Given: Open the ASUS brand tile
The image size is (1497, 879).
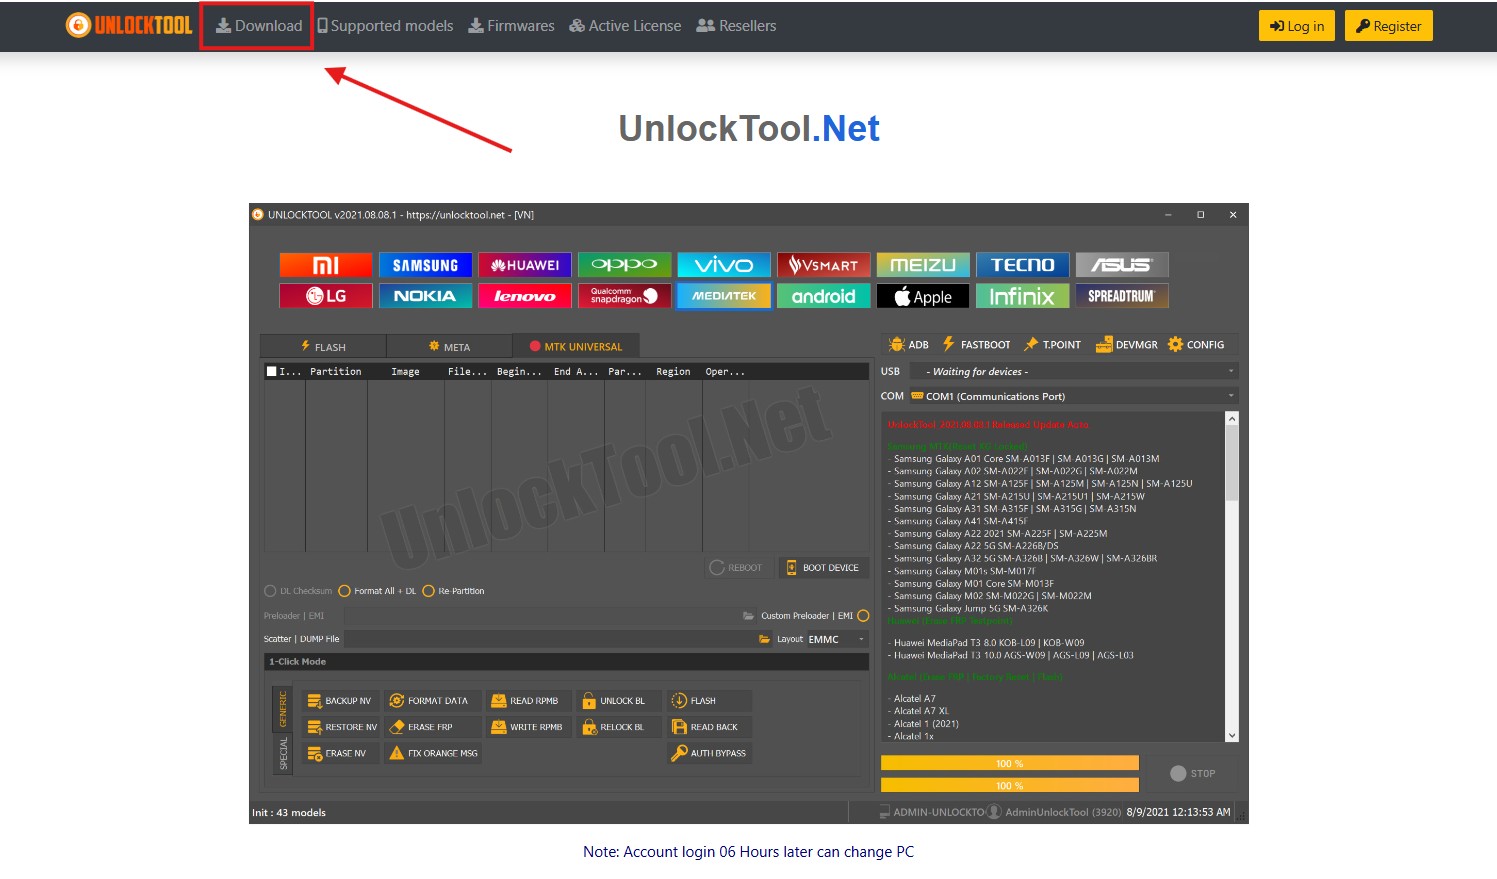Looking at the screenshot, I should coord(1122,265).
